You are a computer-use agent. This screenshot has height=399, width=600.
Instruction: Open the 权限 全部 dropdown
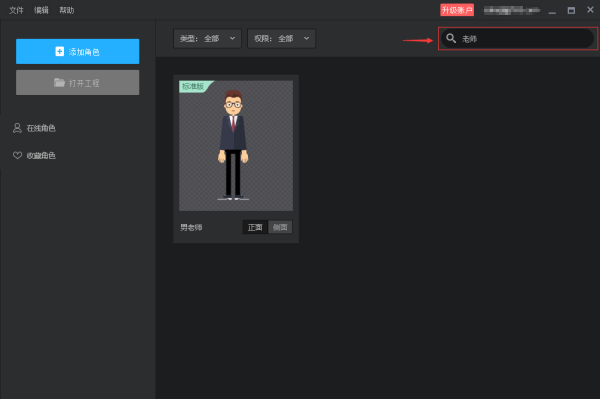pos(282,38)
